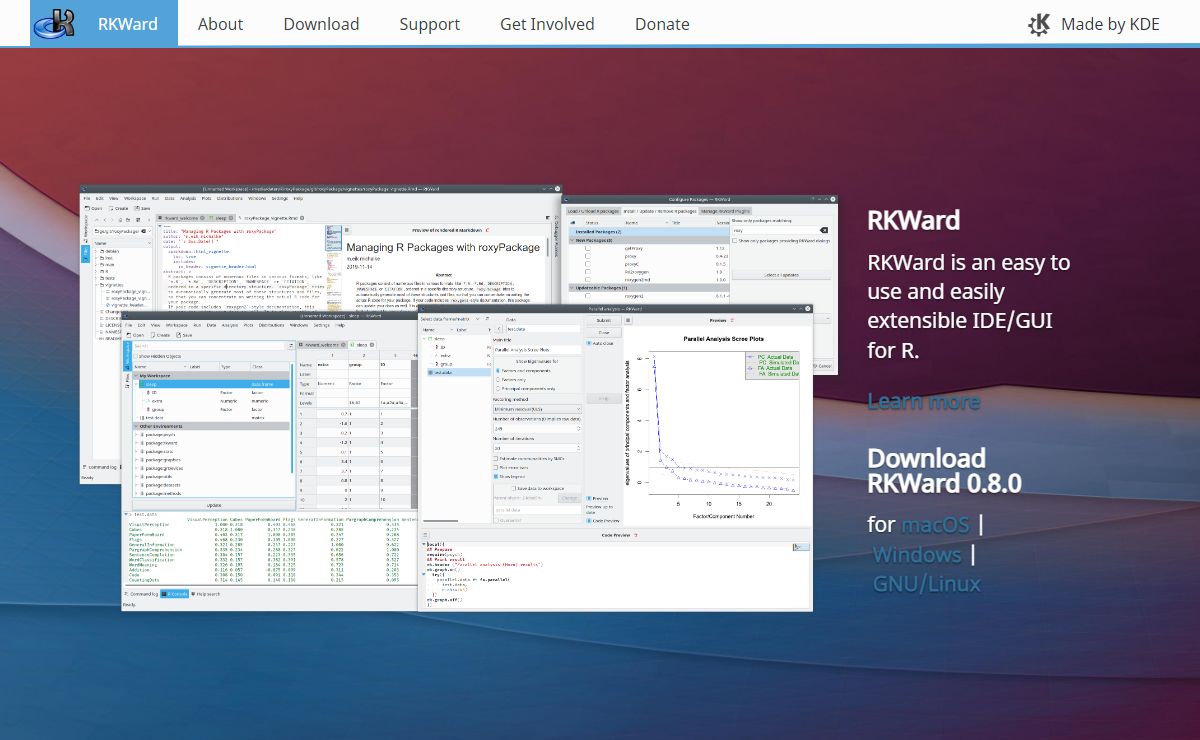Screen dimensions: 1200x740
Task: Open Plots menu in roxyPackage window
Action: point(206,198)
